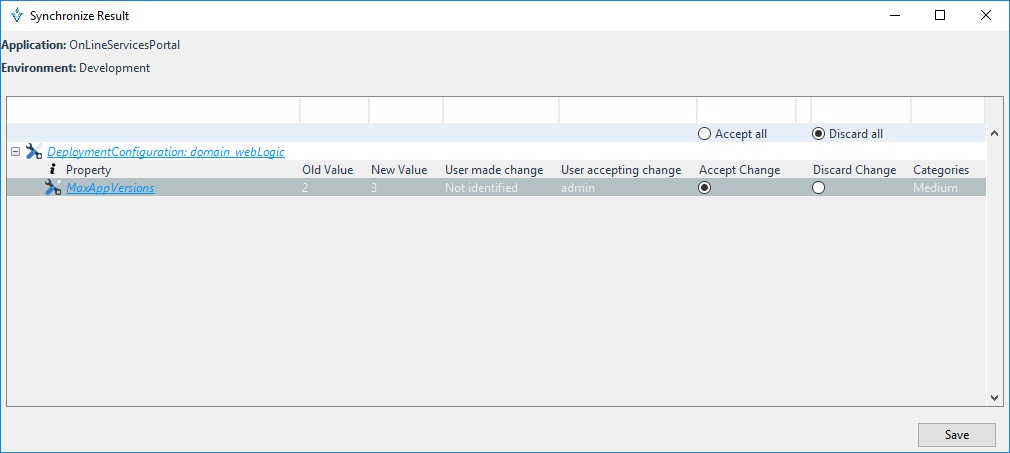Select the Discard all radio button
This screenshot has height=453, width=1010.
(818, 134)
